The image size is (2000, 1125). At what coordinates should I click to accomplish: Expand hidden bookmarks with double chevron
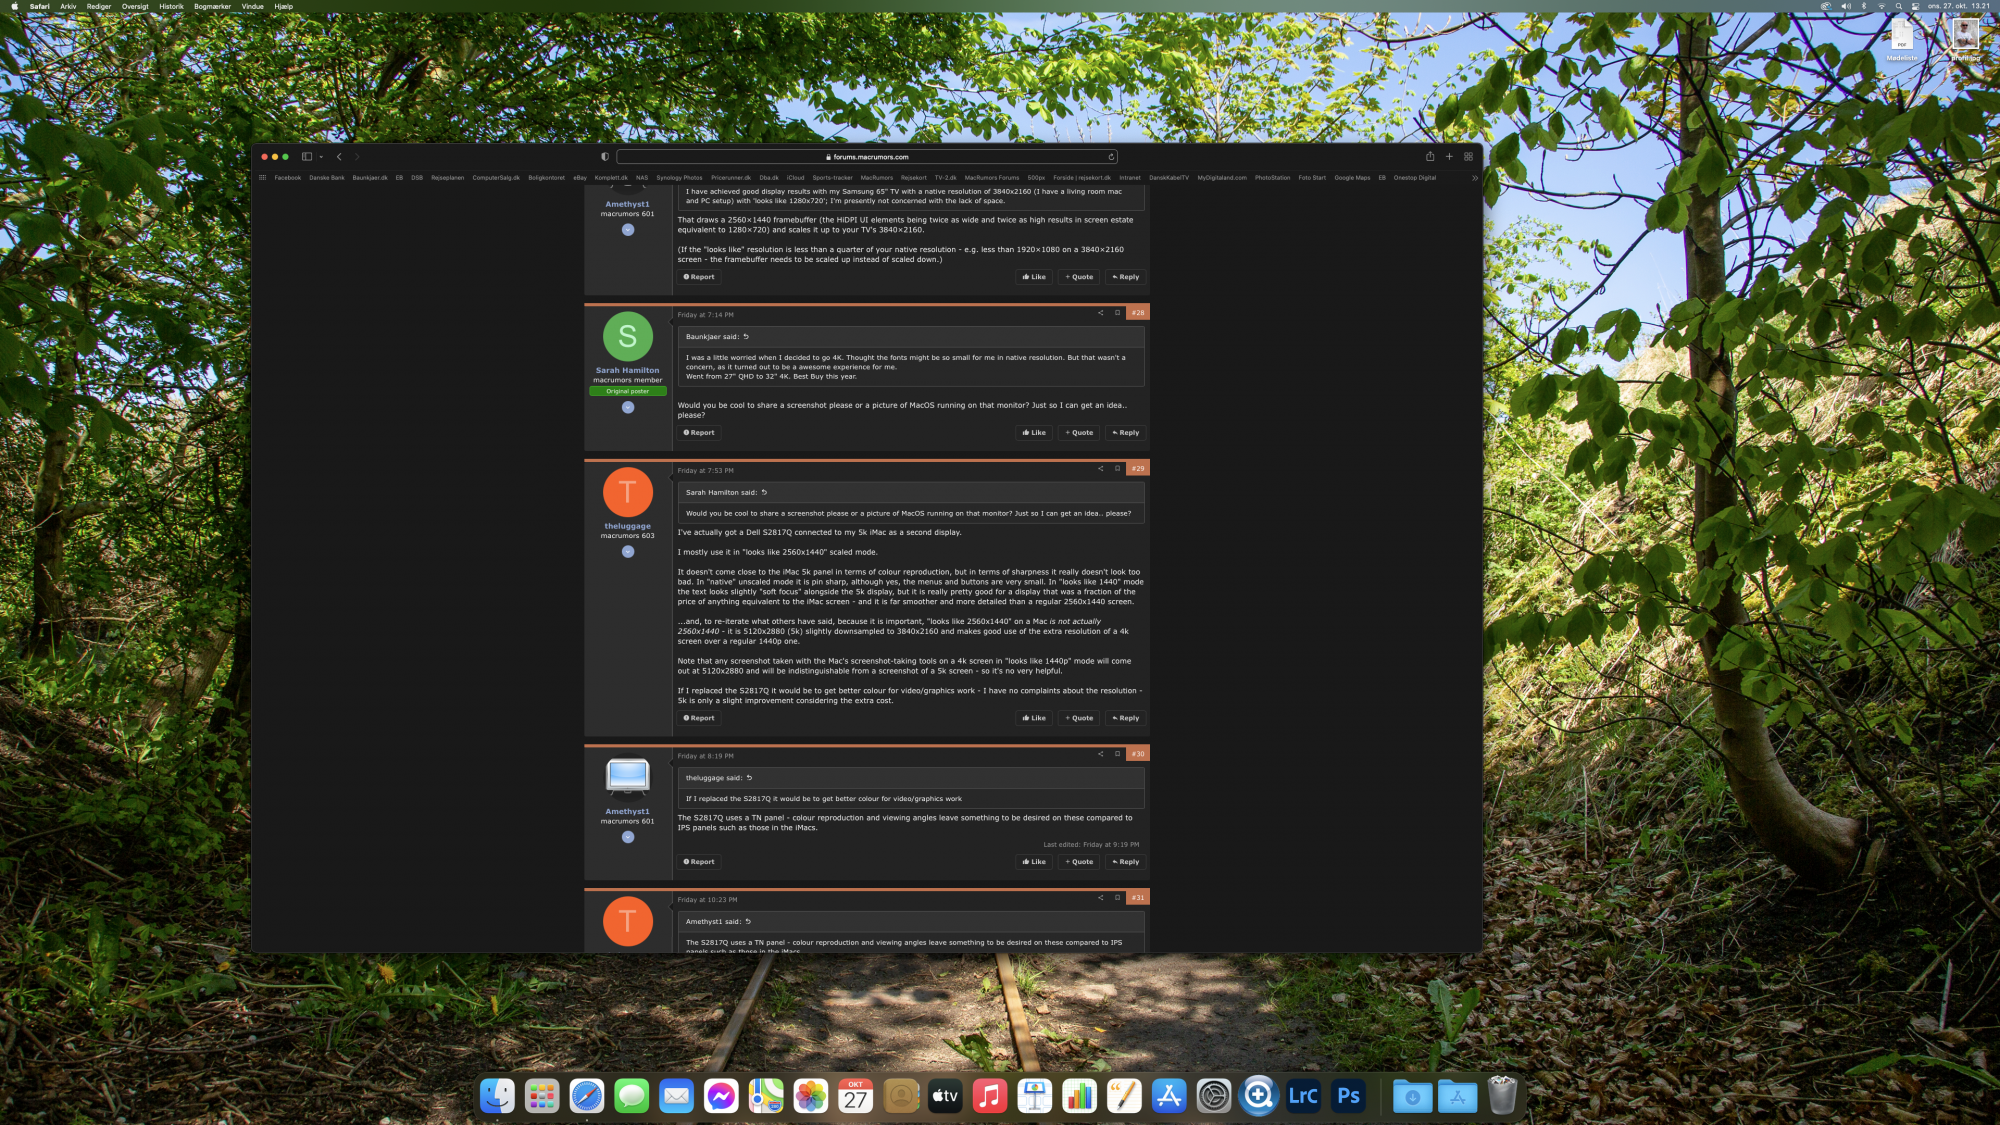[x=1474, y=178]
